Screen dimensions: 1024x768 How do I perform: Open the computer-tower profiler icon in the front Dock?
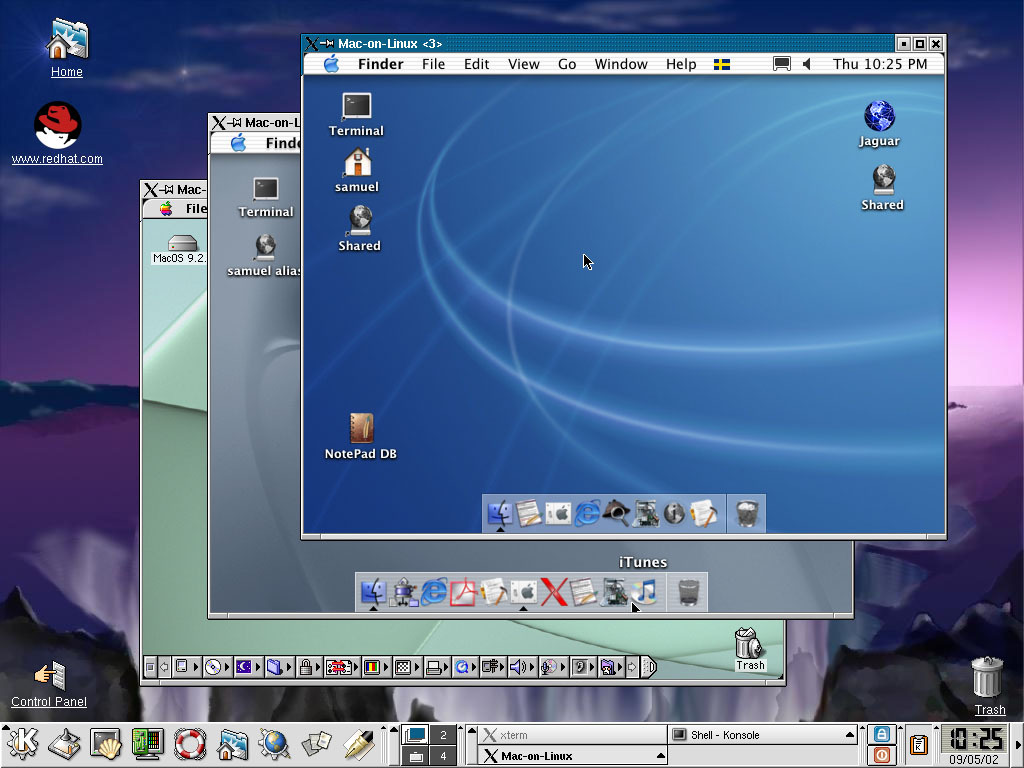(x=645, y=513)
